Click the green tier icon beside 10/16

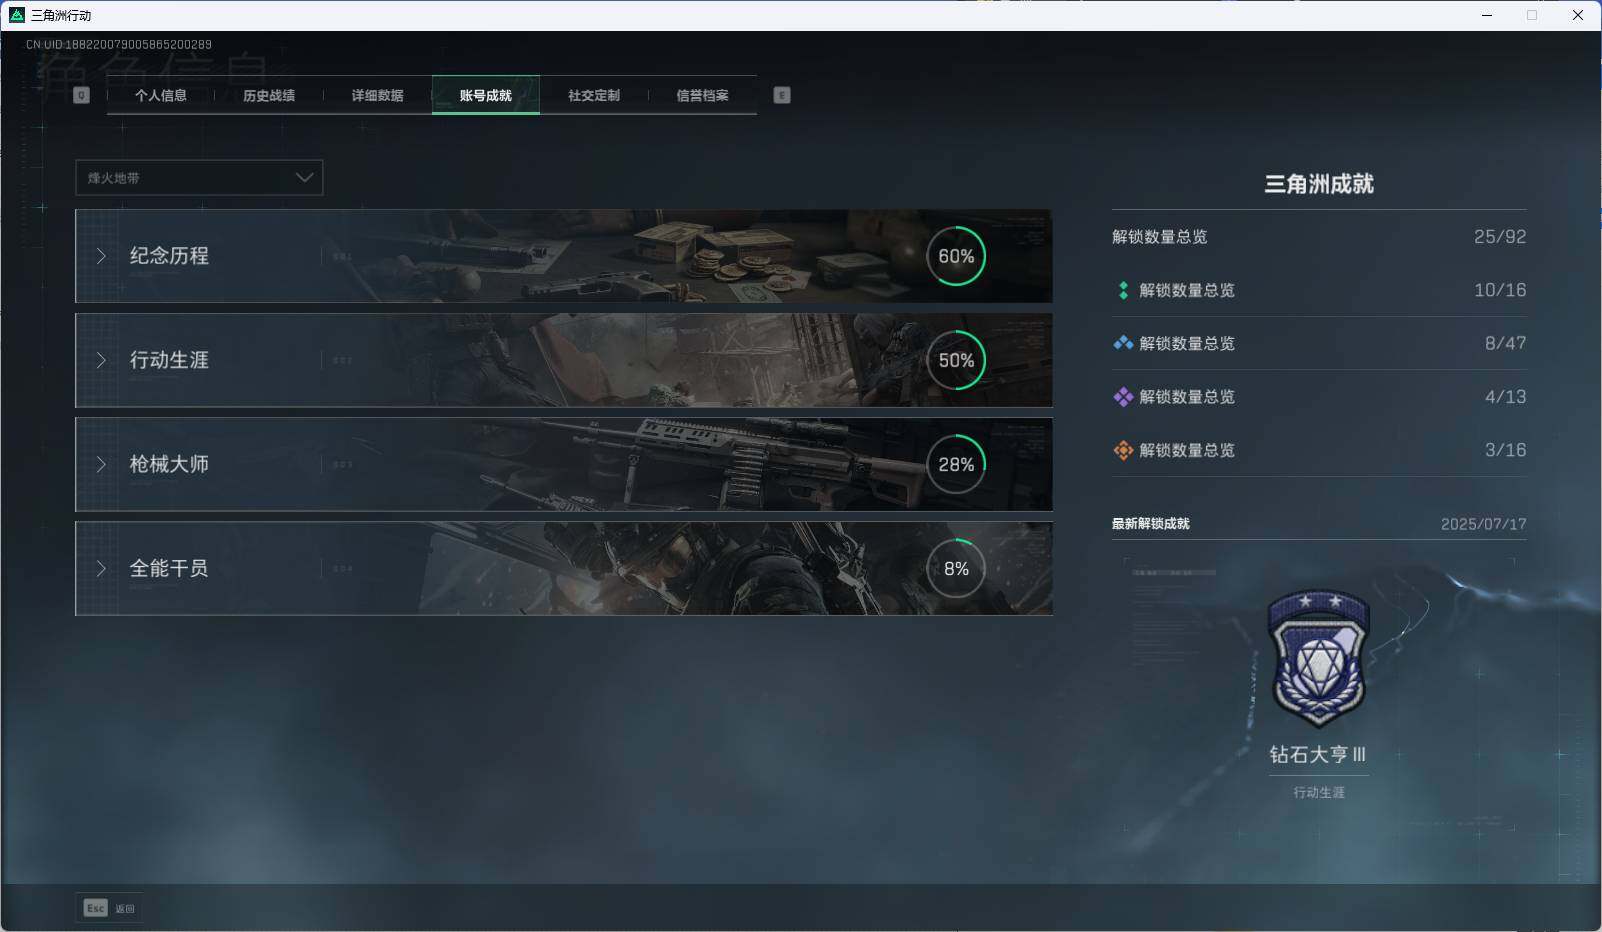tap(1123, 290)
